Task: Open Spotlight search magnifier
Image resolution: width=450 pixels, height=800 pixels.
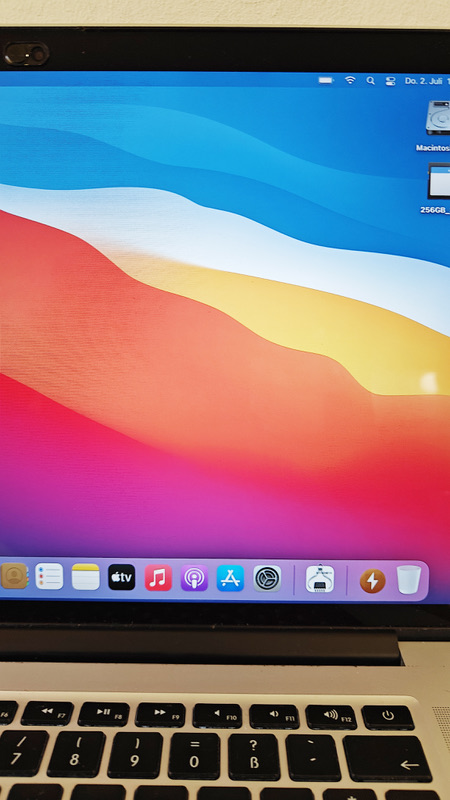Action: pos(370,81)
